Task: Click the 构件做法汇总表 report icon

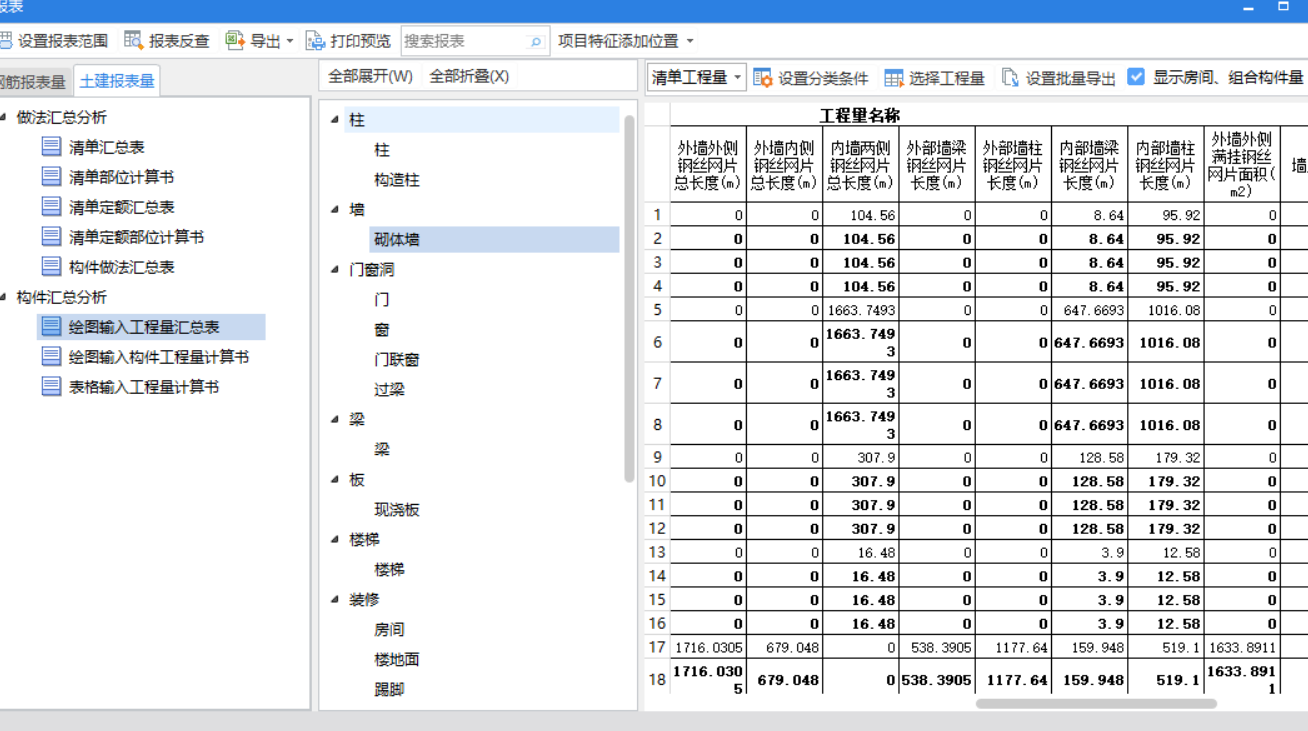Action: (52, 267)
